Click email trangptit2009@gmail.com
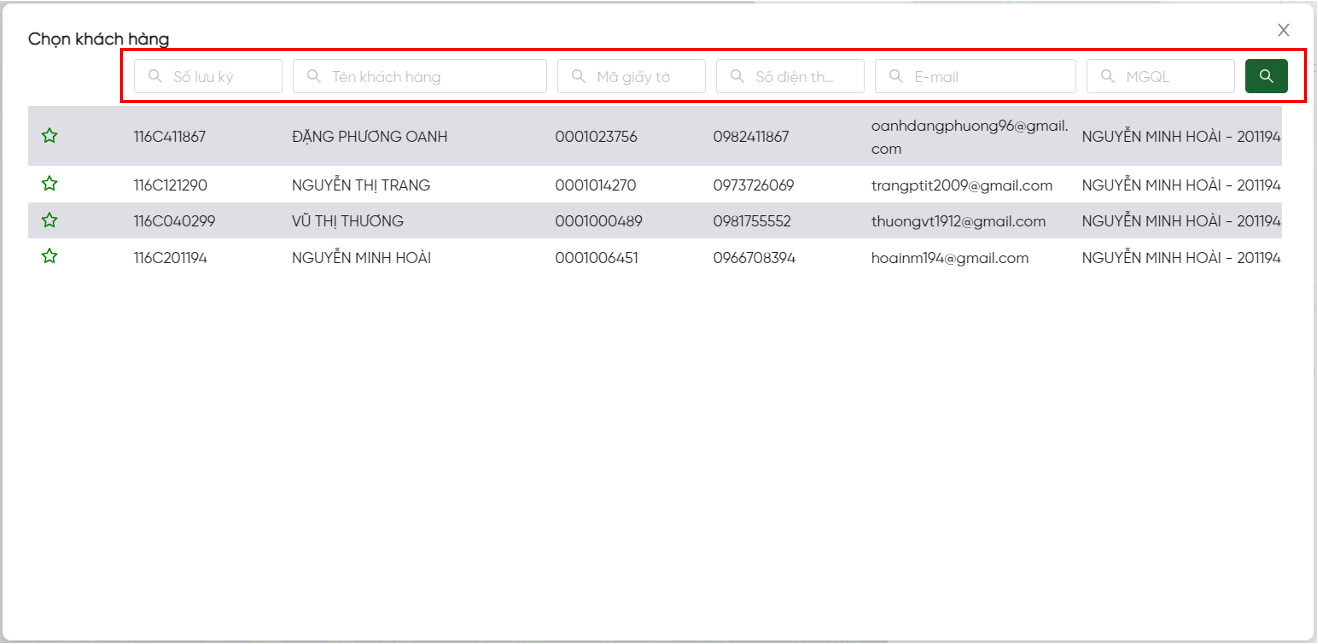This screenshot has height=644, width=1318. 961,185
